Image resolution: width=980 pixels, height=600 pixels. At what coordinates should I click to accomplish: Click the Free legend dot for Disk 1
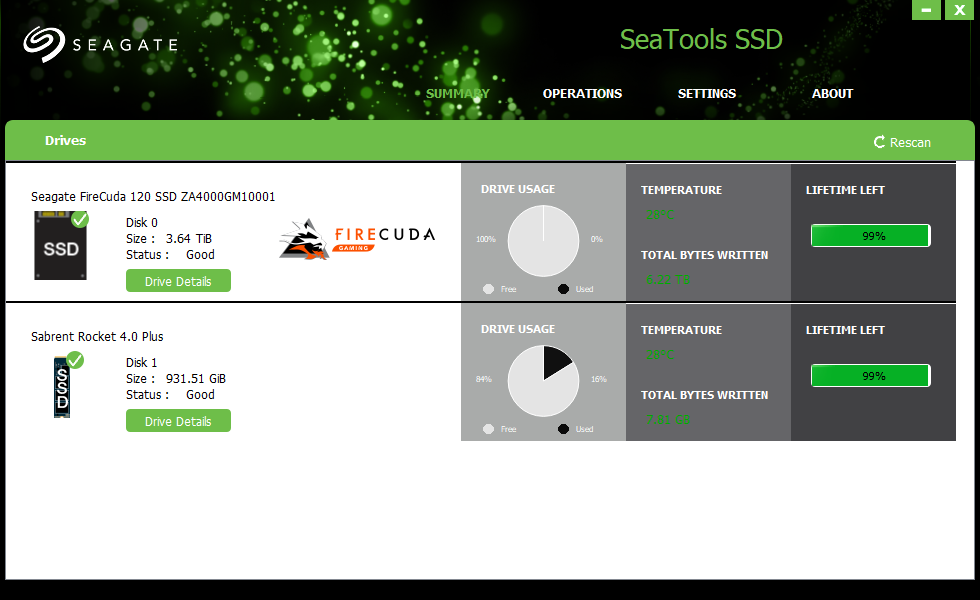pos(489,429)
